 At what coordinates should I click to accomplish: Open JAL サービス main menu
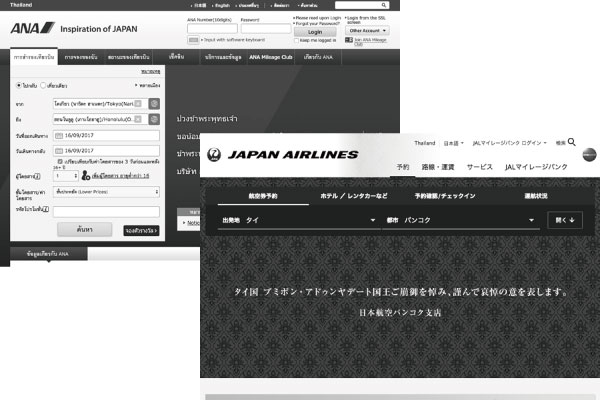(479, 167)
